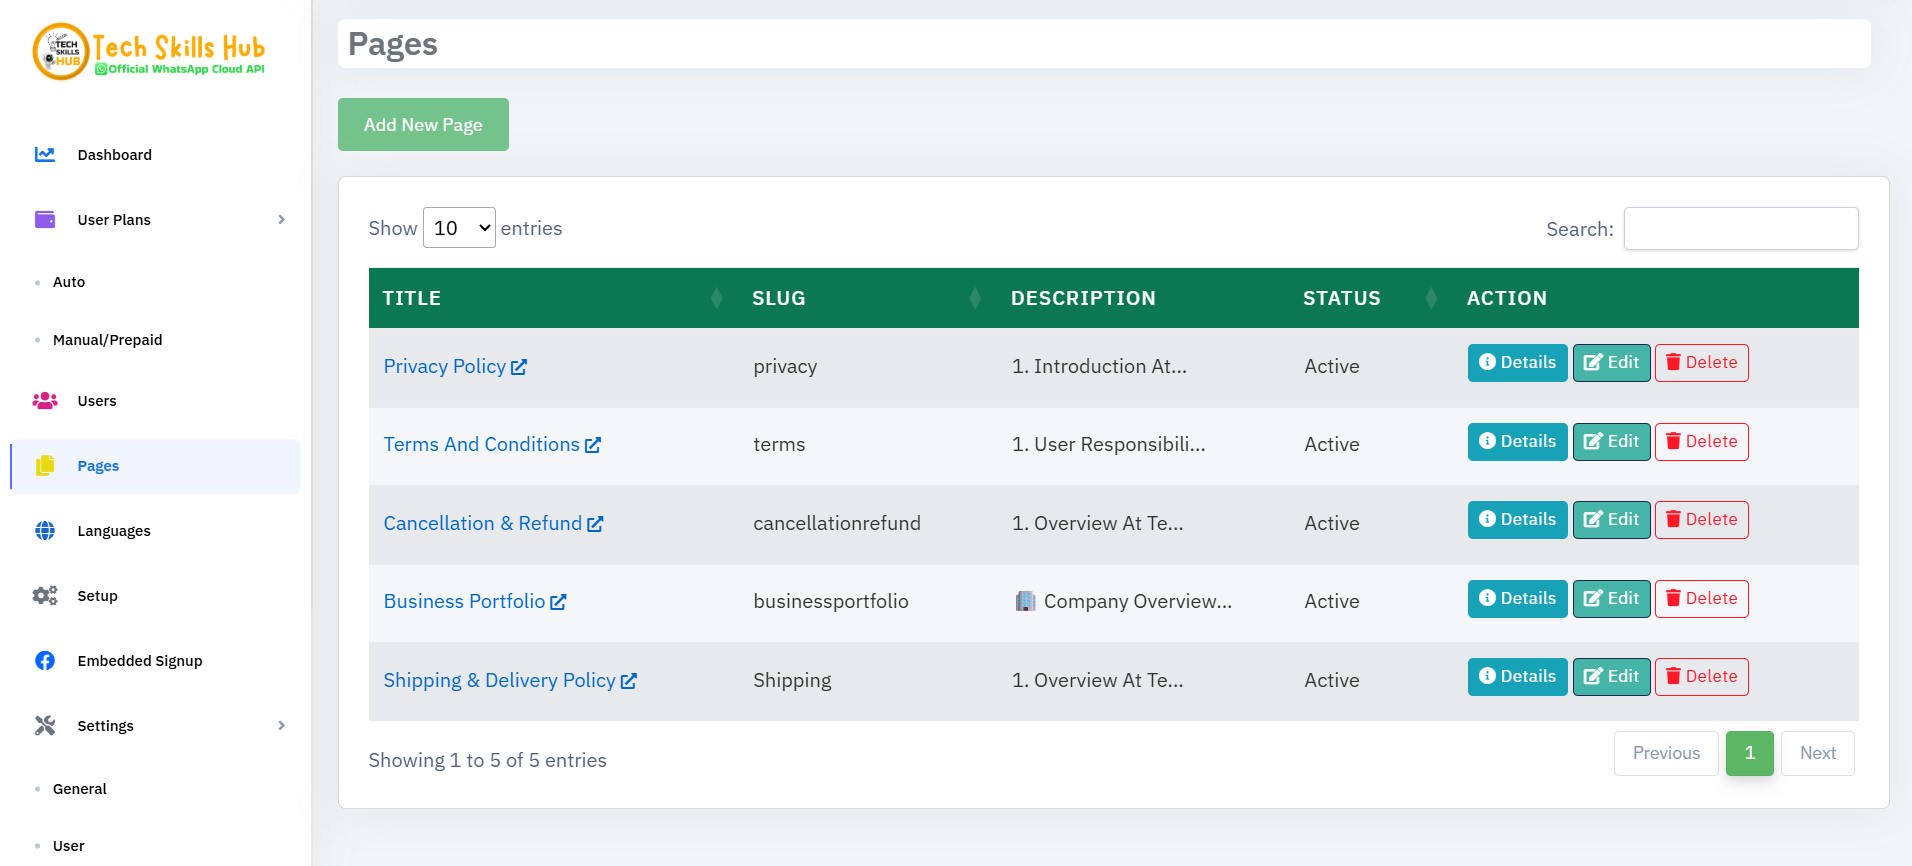
Task: Click the Dashboard chart icon in sidebar
Action: point(45,155)
